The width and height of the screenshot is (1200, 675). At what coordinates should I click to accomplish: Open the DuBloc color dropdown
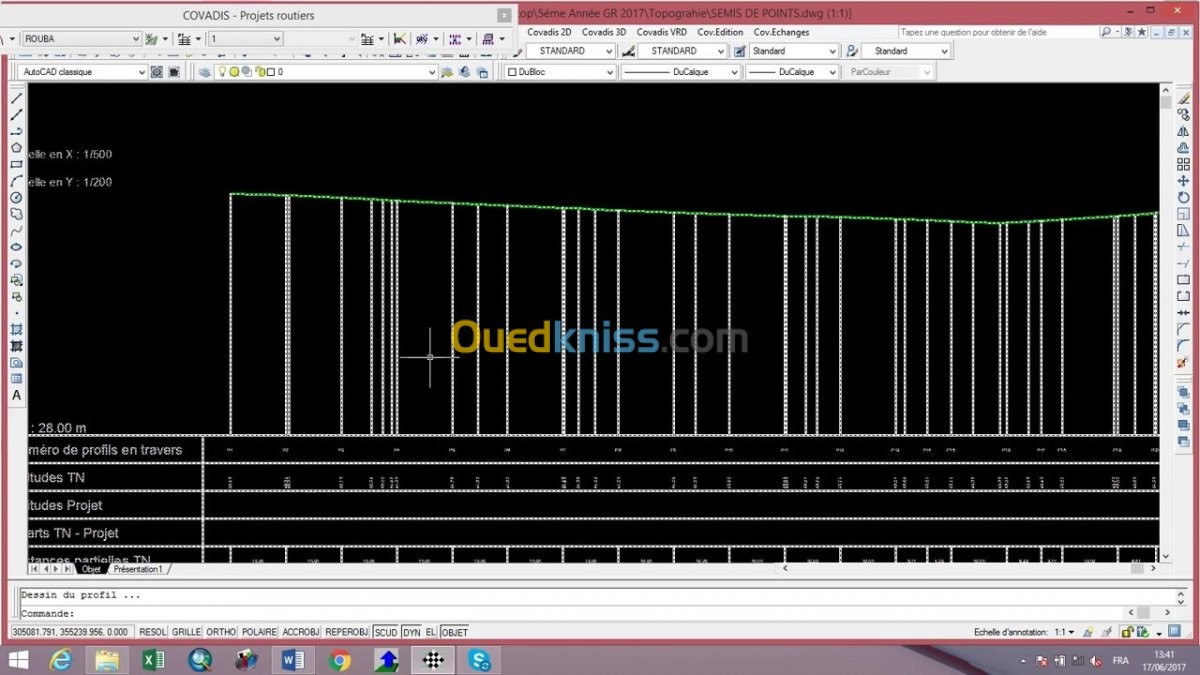(560, 72)
